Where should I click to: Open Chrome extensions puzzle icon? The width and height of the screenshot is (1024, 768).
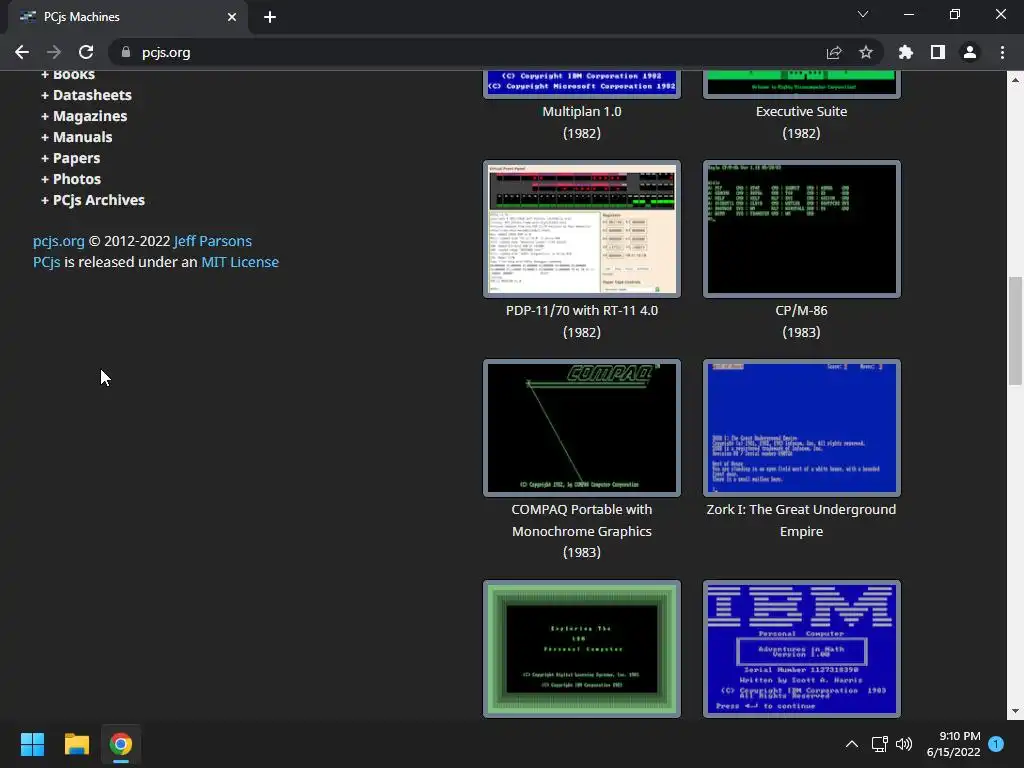click(x=906, y=52)
